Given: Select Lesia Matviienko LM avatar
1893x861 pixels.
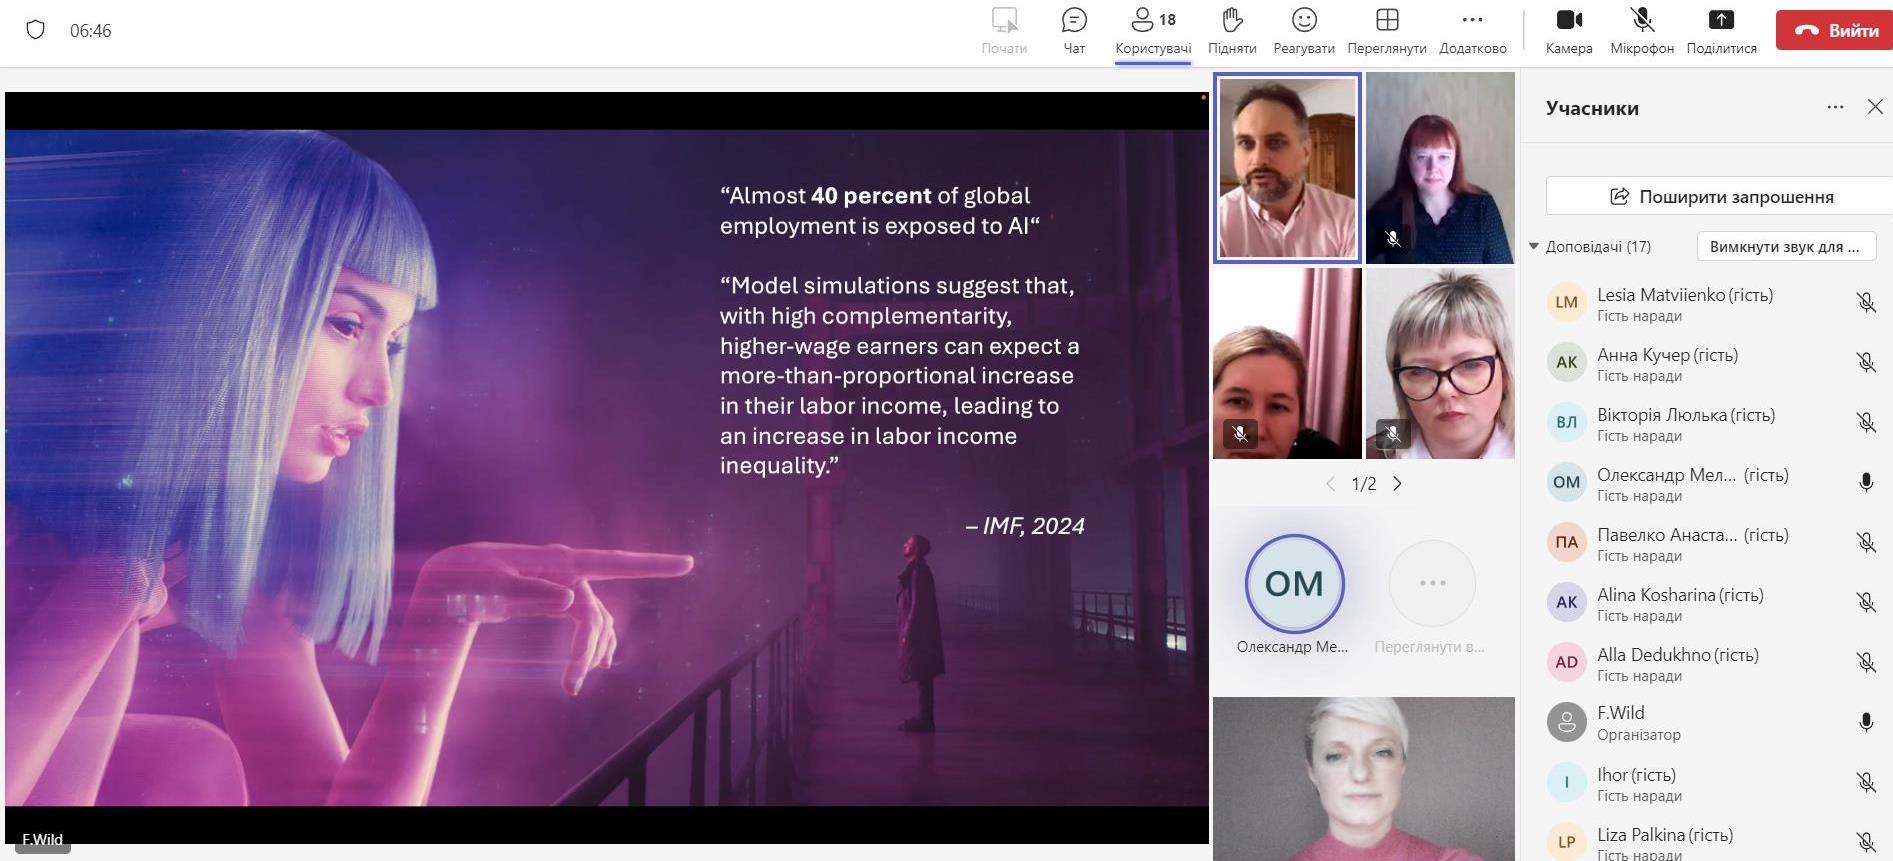Looking at the screenshot, I should click(1567, 302).
